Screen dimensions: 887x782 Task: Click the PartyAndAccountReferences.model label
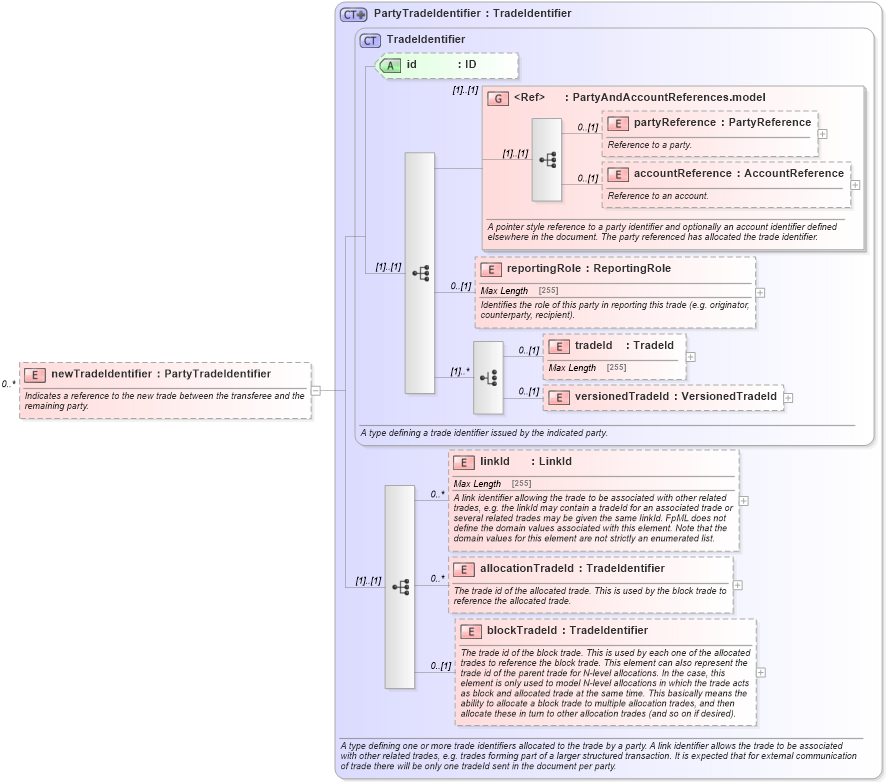pyautogui.click(x=669, y=97)
